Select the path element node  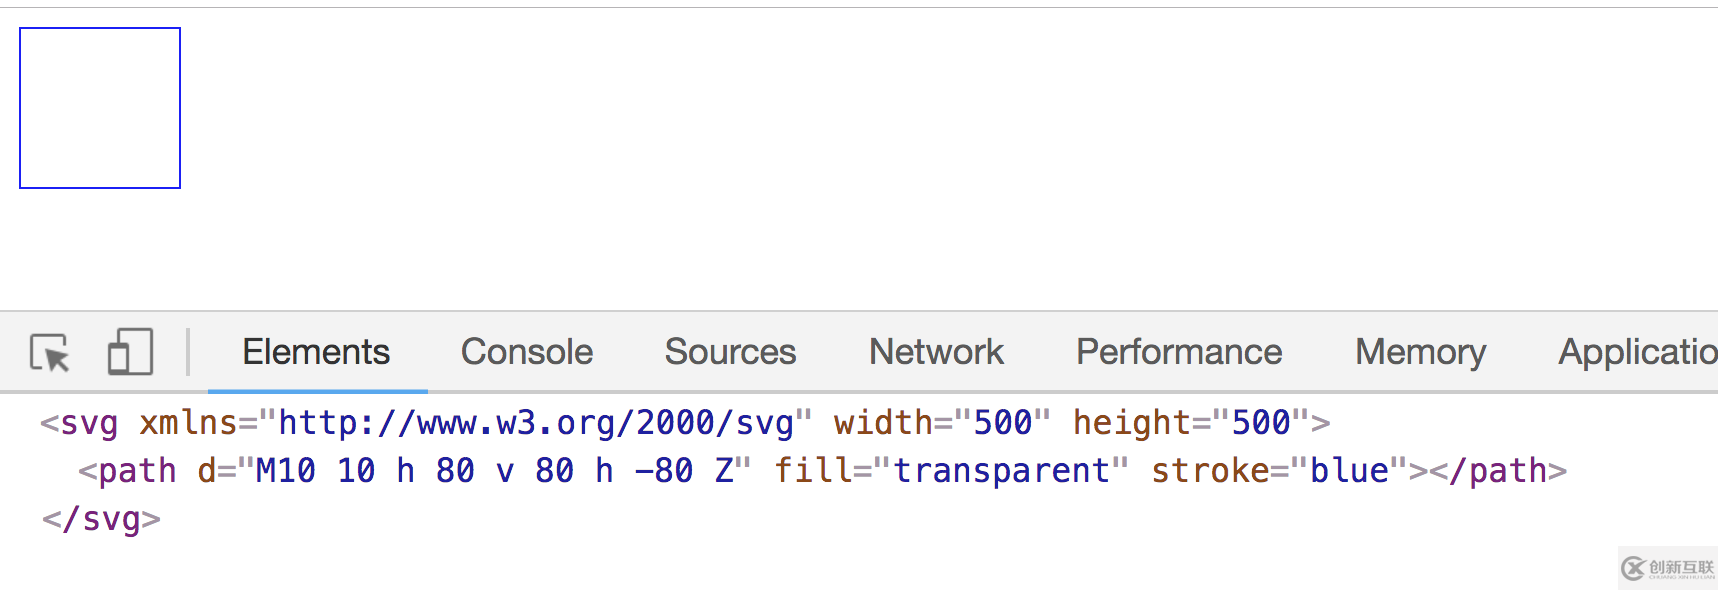coord(822,471)
